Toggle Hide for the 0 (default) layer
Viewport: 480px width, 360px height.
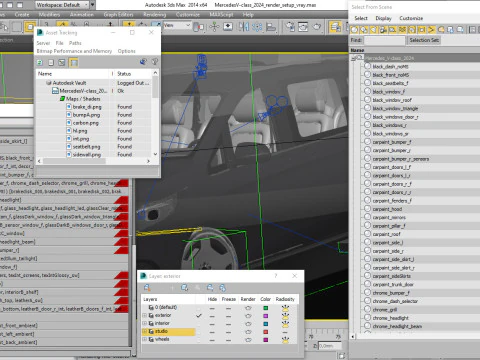click(x=212, y=308)
